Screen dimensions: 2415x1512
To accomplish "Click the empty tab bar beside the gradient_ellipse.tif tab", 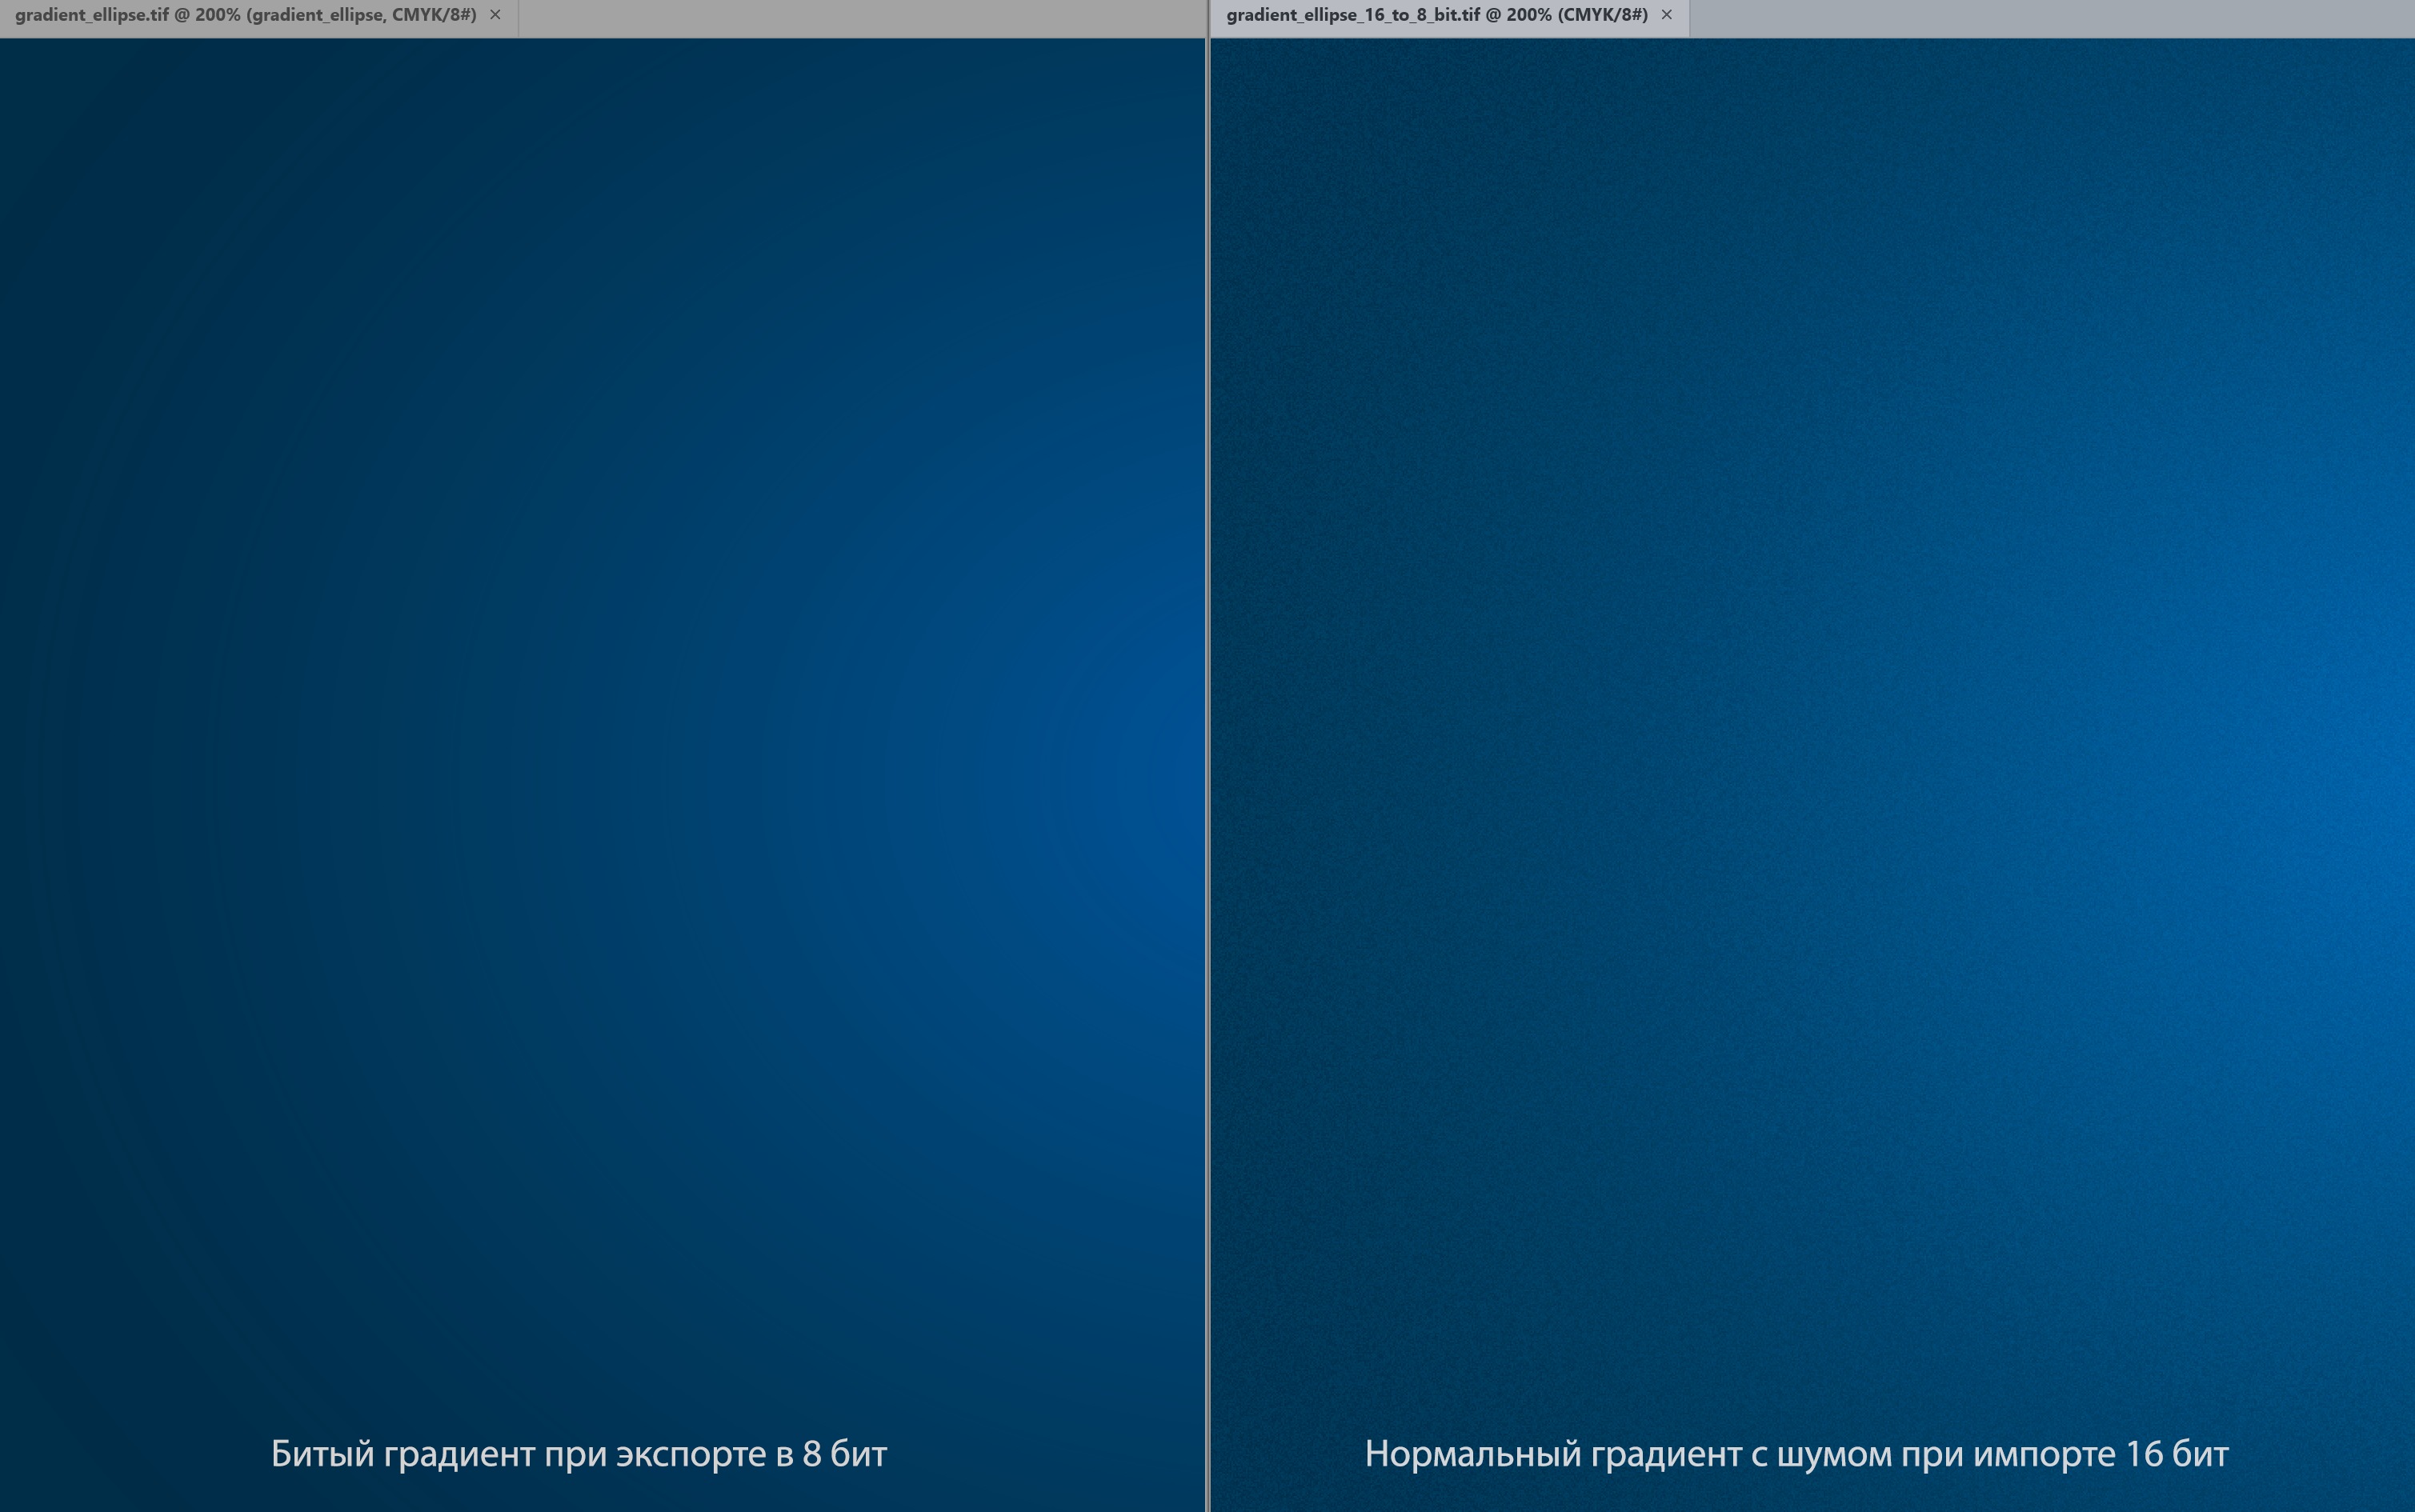I will (860, 18).
